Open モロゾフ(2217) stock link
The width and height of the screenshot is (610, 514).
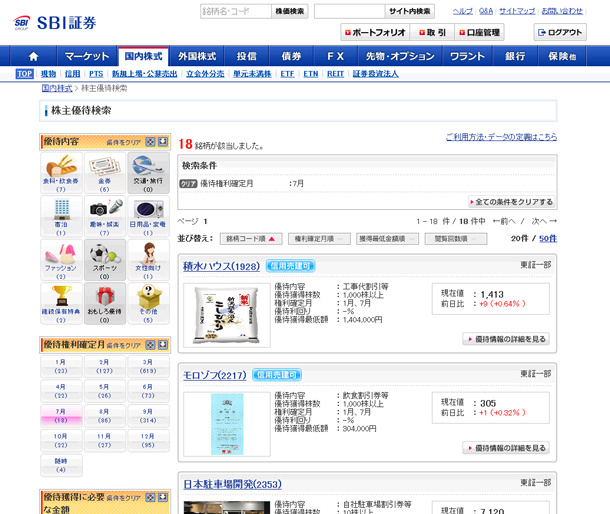pyautogui.click(x=215, y=375)
